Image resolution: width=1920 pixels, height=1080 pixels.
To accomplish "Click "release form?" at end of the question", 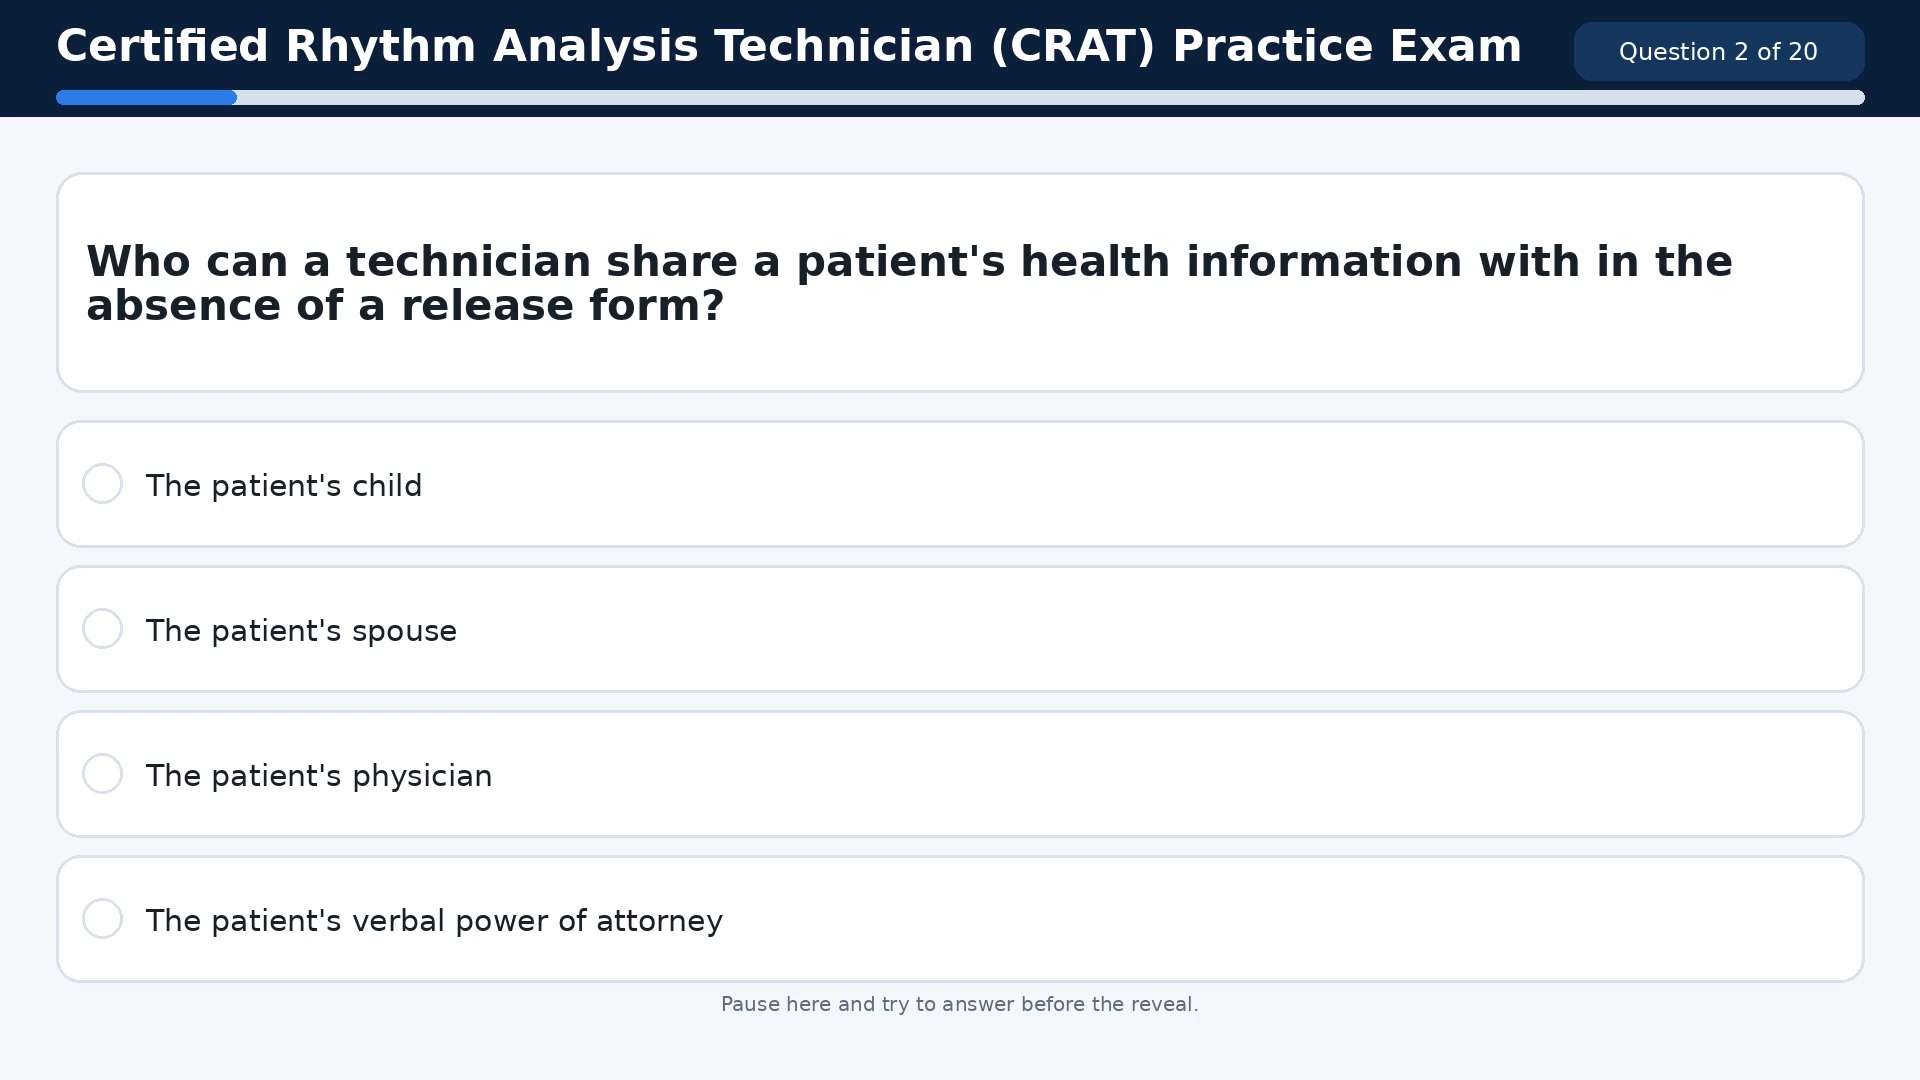I will [x=562, y=306].
